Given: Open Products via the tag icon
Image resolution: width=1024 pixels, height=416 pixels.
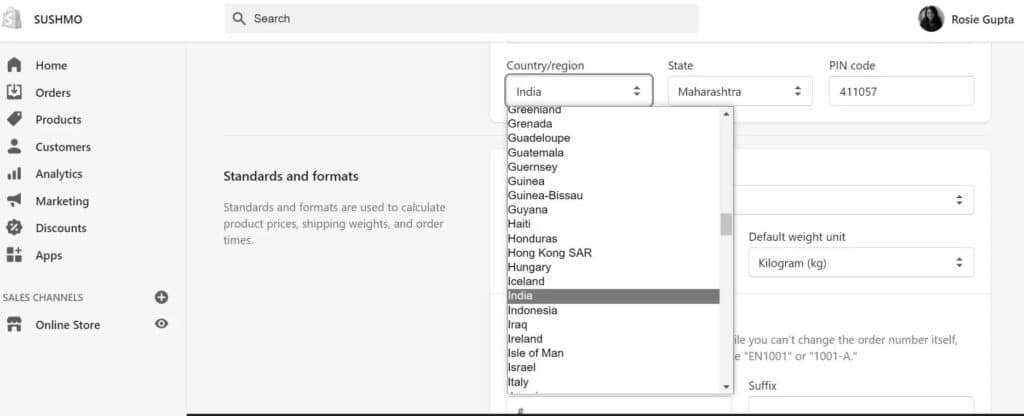Looking at the screenshot, I should (x=14, y=120).
